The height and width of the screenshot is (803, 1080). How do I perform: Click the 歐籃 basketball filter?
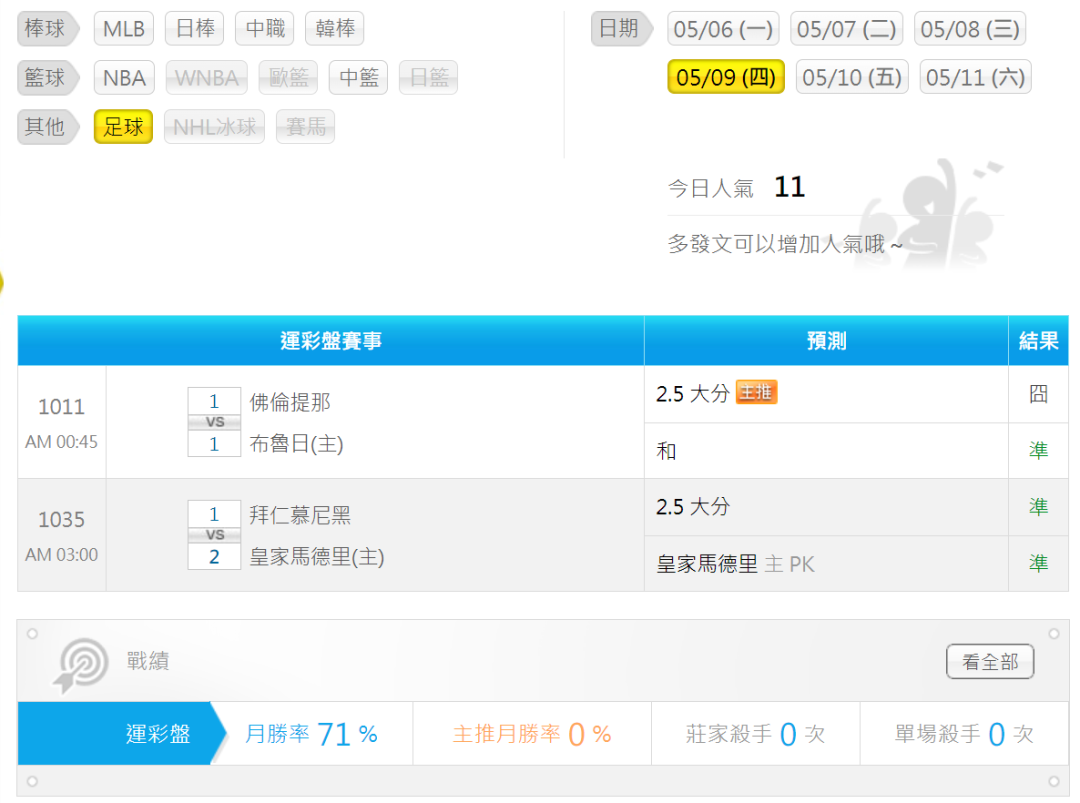tap(289, 78)
